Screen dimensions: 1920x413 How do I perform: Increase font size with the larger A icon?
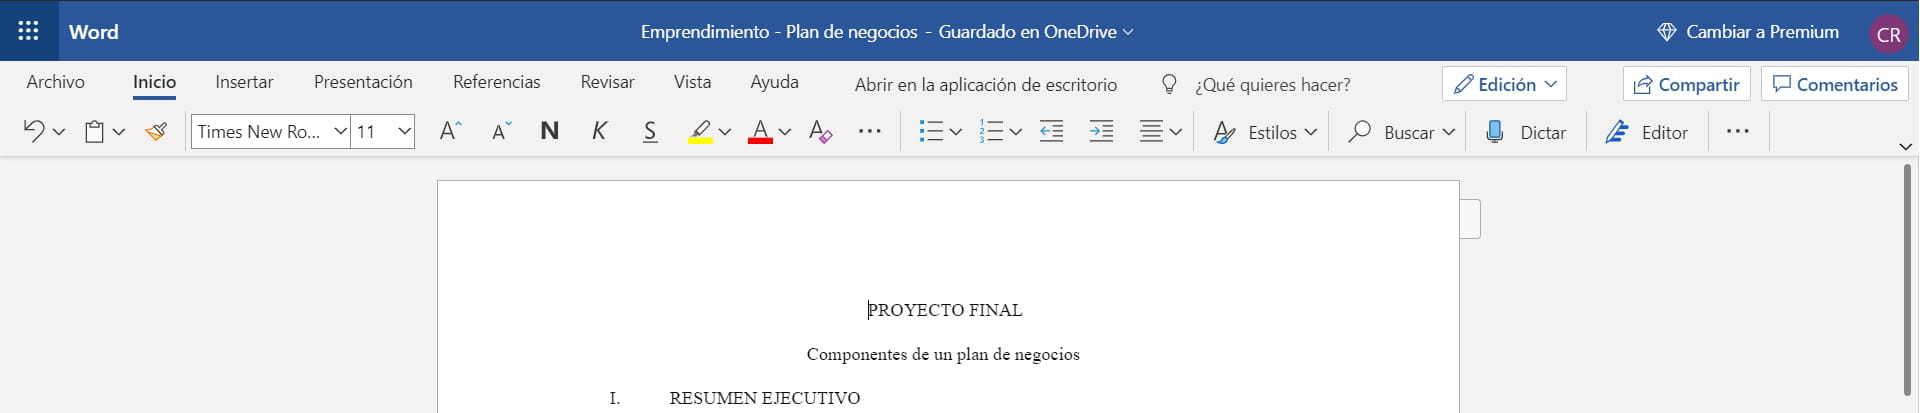pos(450,132)
